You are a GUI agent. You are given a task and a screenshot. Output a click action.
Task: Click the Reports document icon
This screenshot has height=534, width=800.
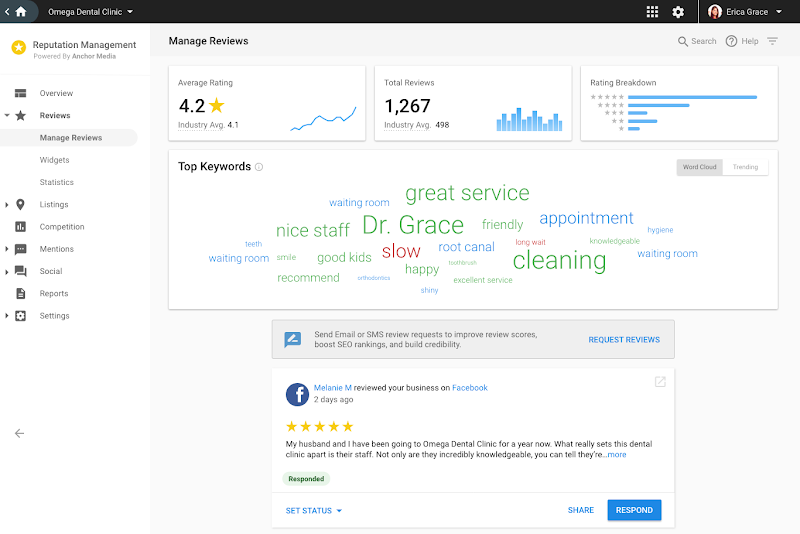pyautogui.click(x=20, y=293)
